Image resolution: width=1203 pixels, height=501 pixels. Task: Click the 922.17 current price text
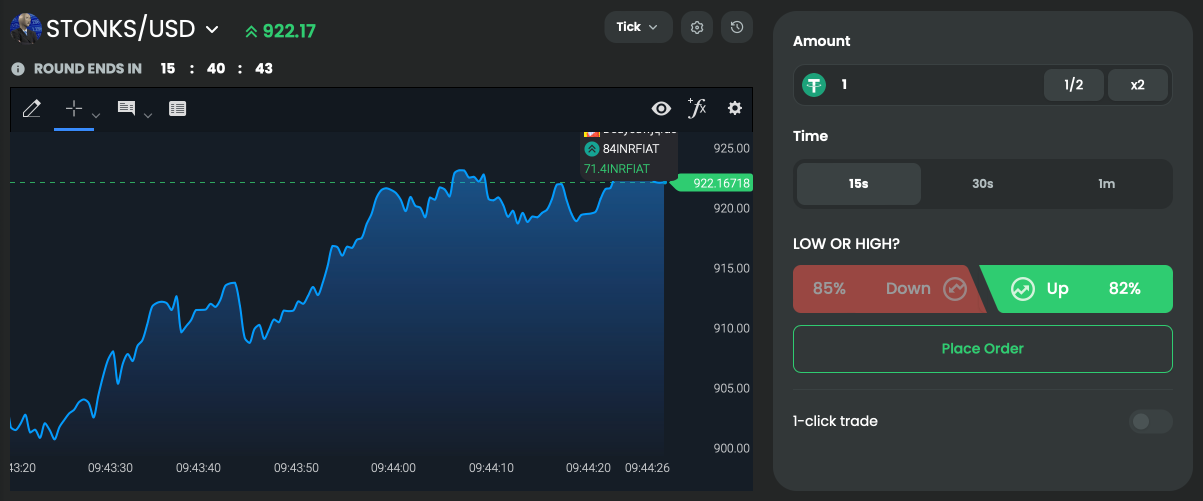click(x=289, y=31)
